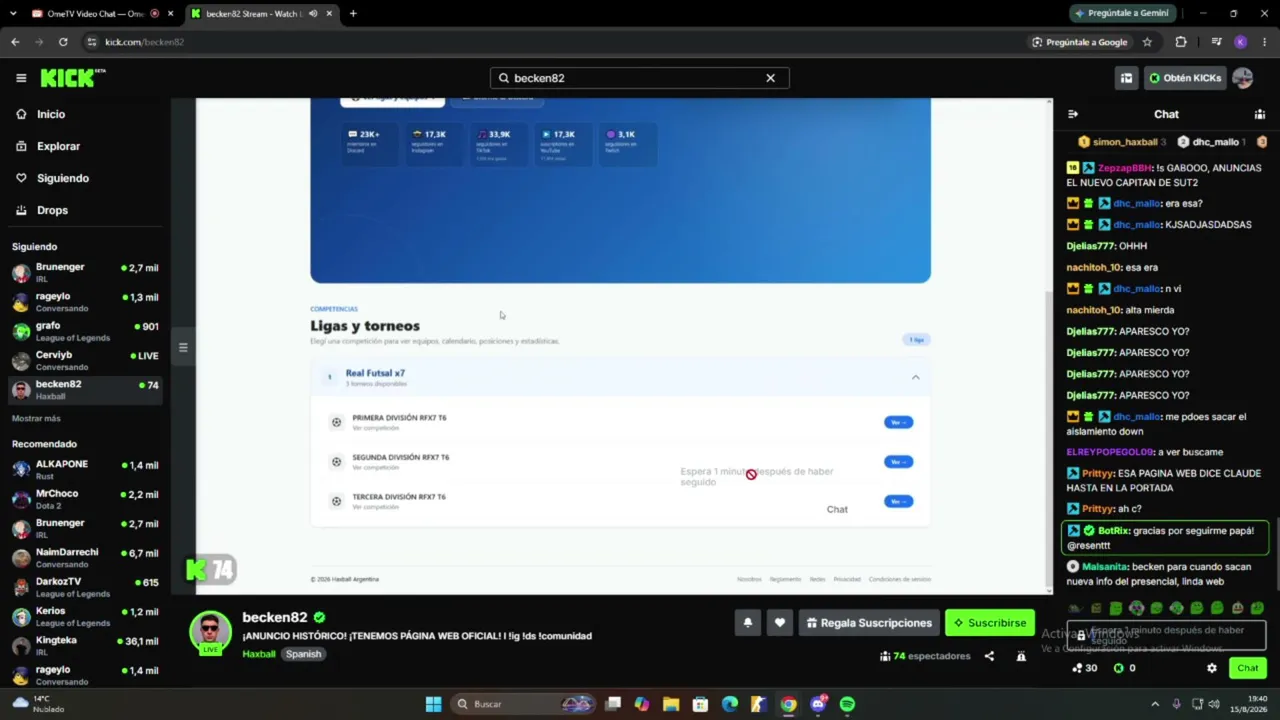The height and width of the screenshot is (720, 1280).
Task: Bookmark this page with the star icon
Action: pos(1147,42)
